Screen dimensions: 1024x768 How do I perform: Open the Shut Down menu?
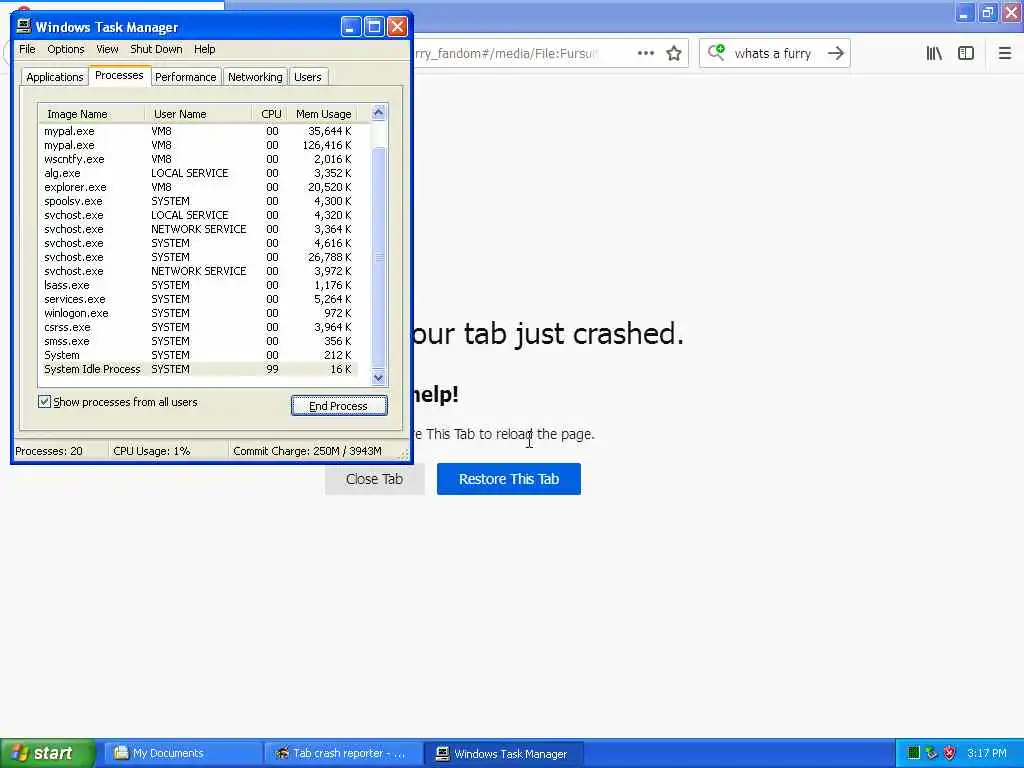(156, 49)
